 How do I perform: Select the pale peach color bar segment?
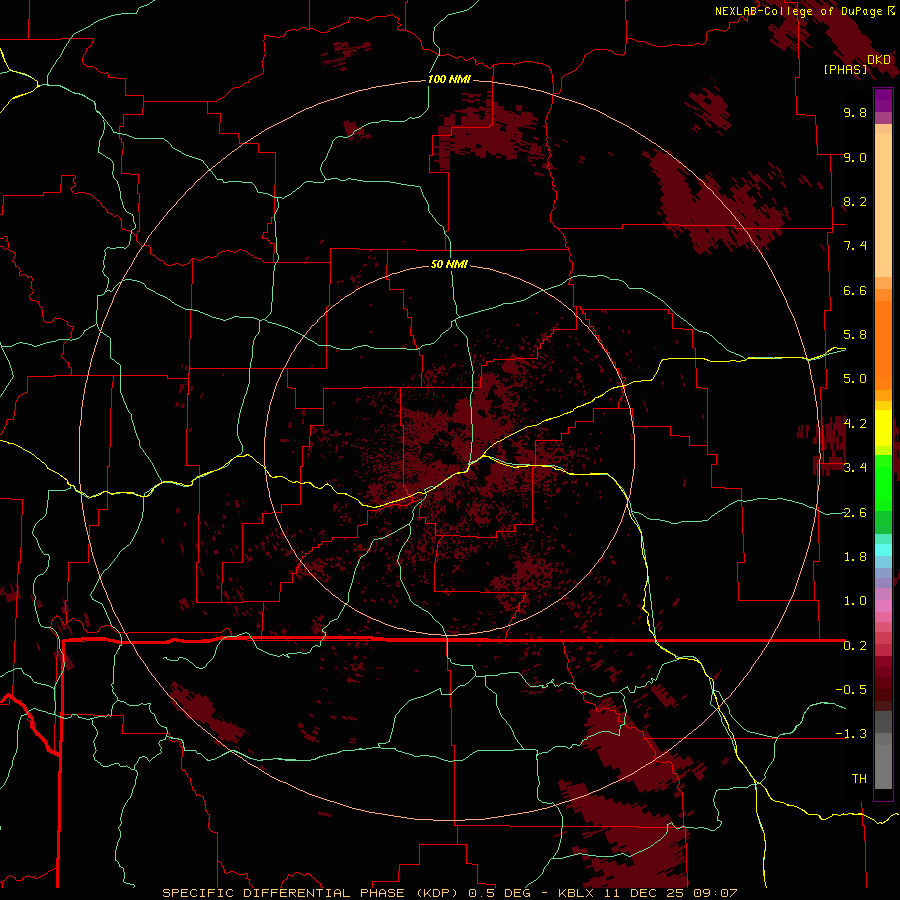[883, 205]
